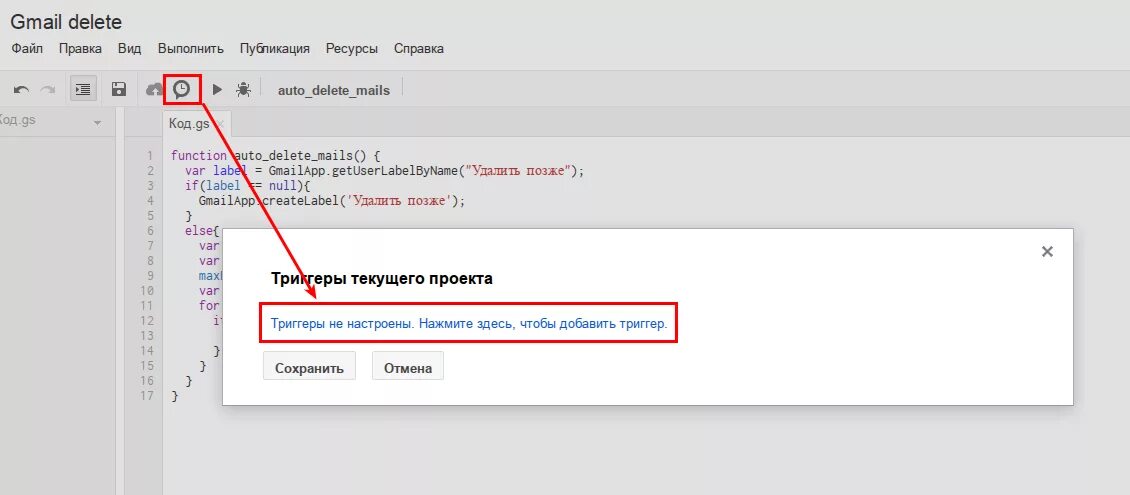This screenshot has height=495, width=1130.
Task: Click the link to add a trigger
Action: 469,323
